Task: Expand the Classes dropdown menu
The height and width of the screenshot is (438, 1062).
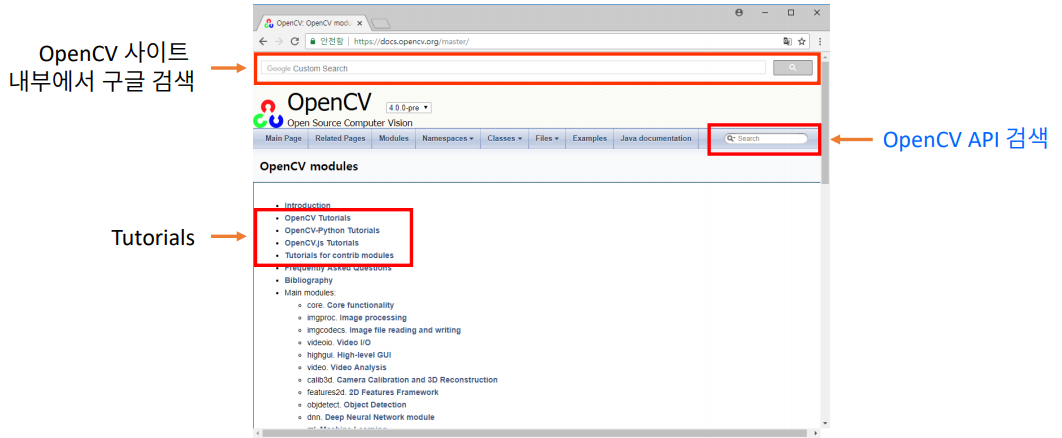Action: point(505,138)
